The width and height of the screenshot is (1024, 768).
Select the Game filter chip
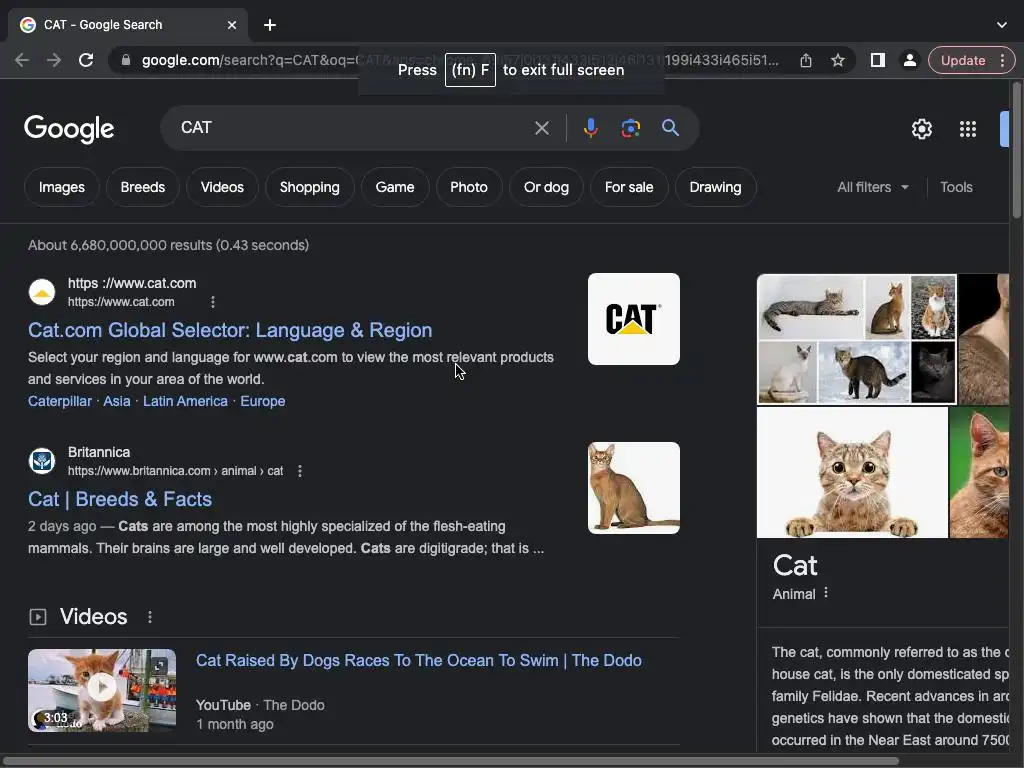coord(394,187)
